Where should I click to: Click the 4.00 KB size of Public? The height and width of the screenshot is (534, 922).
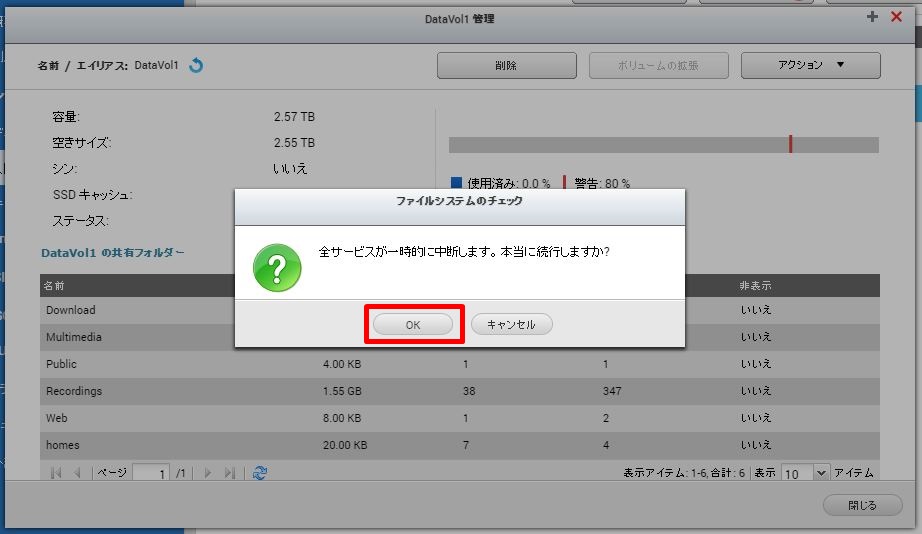(x=342, y=364)
